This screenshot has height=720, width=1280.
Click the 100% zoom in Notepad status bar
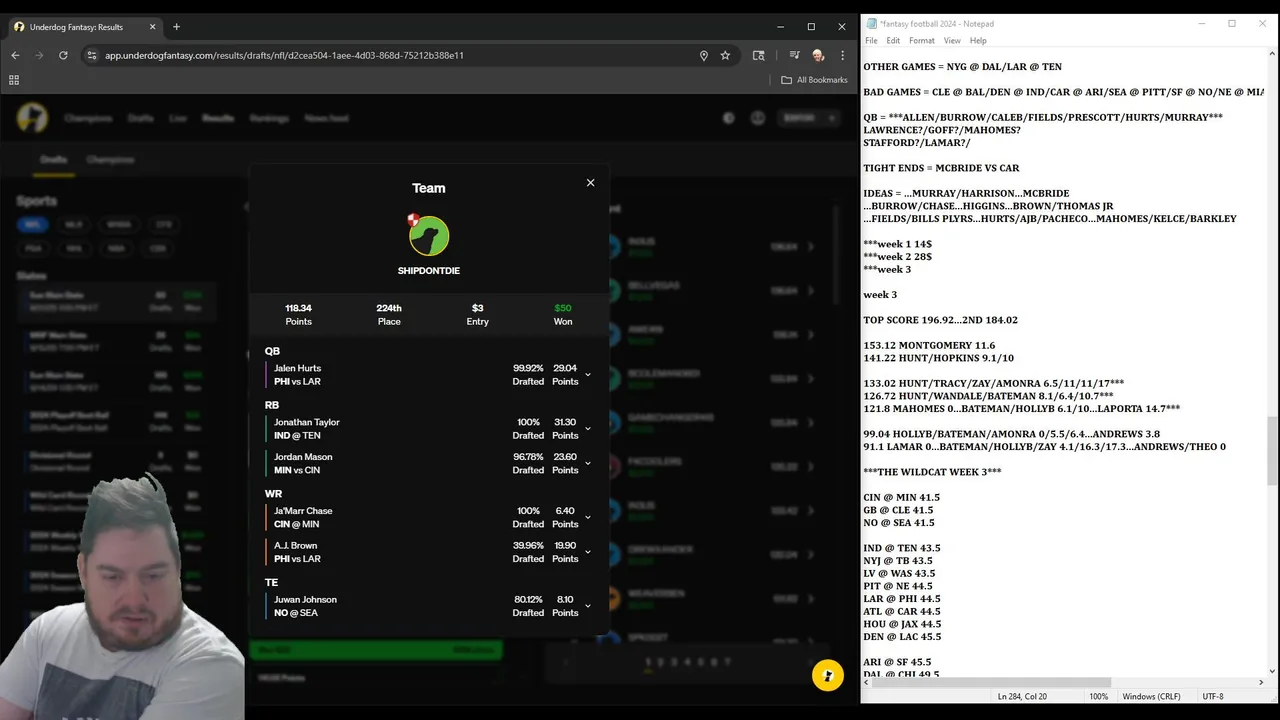coord(1098,696)
